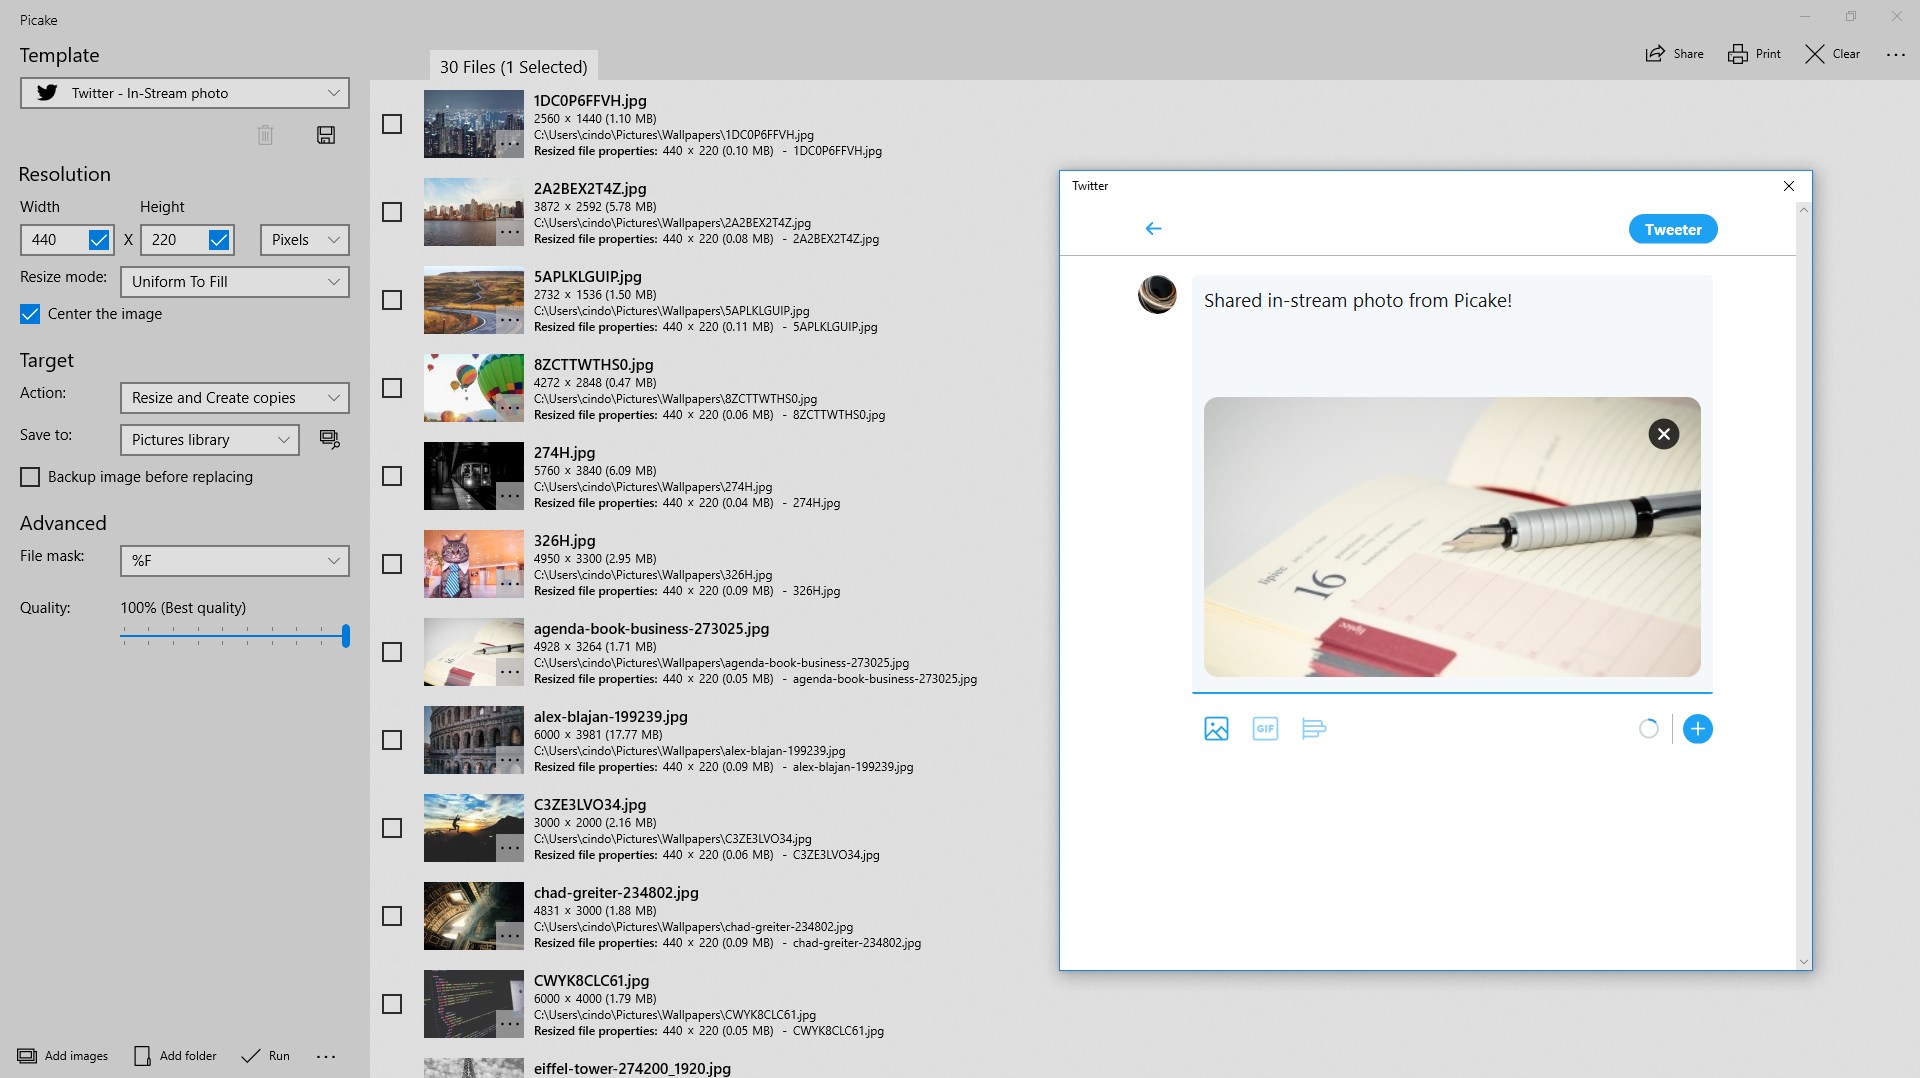
Task: Close the Twitter share dialog
Action: pos(1789,186)
